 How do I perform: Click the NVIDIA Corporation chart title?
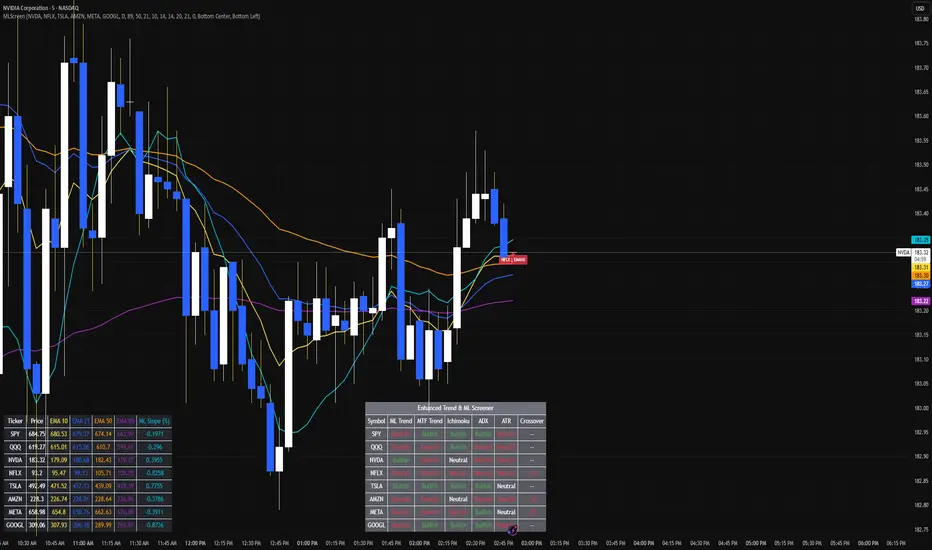[x=40, y=8]
